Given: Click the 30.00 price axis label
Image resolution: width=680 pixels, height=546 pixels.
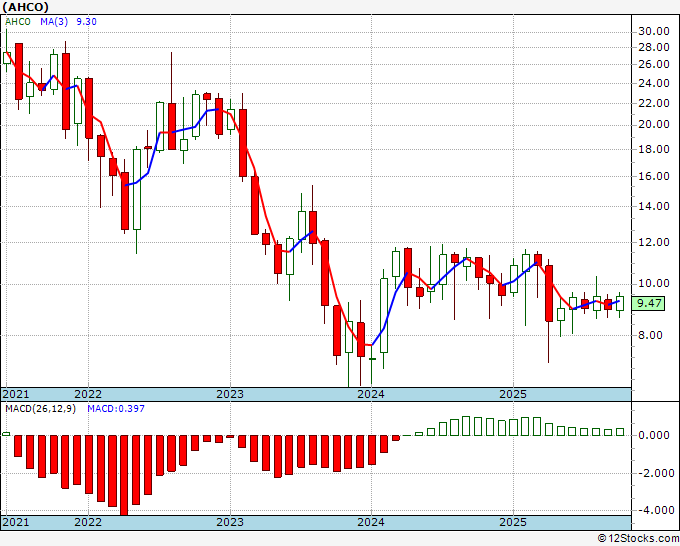Looking at the screenshot, I should click(x=654, y=31).
